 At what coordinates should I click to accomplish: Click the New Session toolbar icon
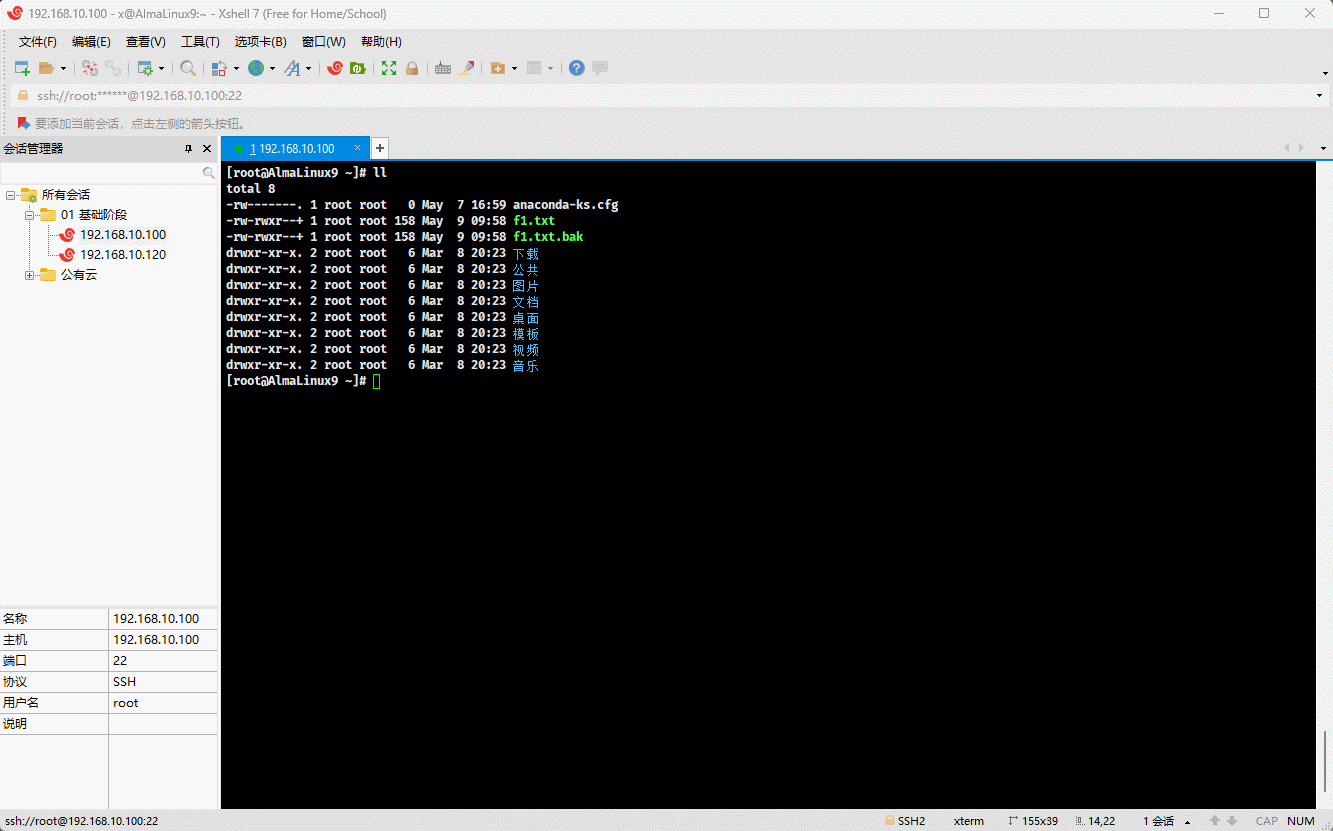21,68
